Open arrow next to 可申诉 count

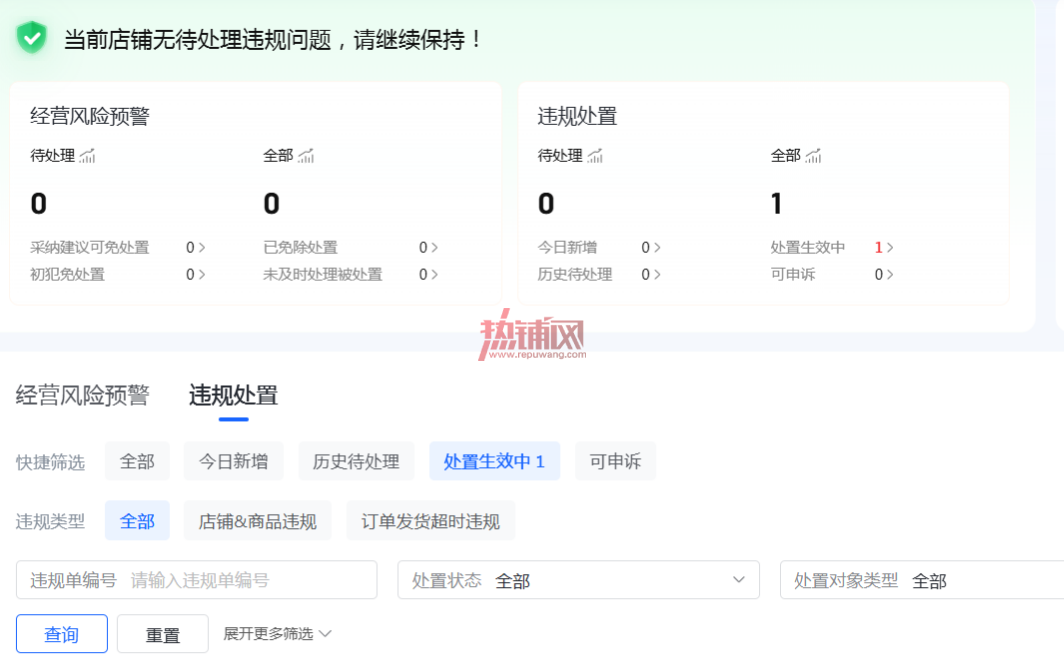point(890,275)
